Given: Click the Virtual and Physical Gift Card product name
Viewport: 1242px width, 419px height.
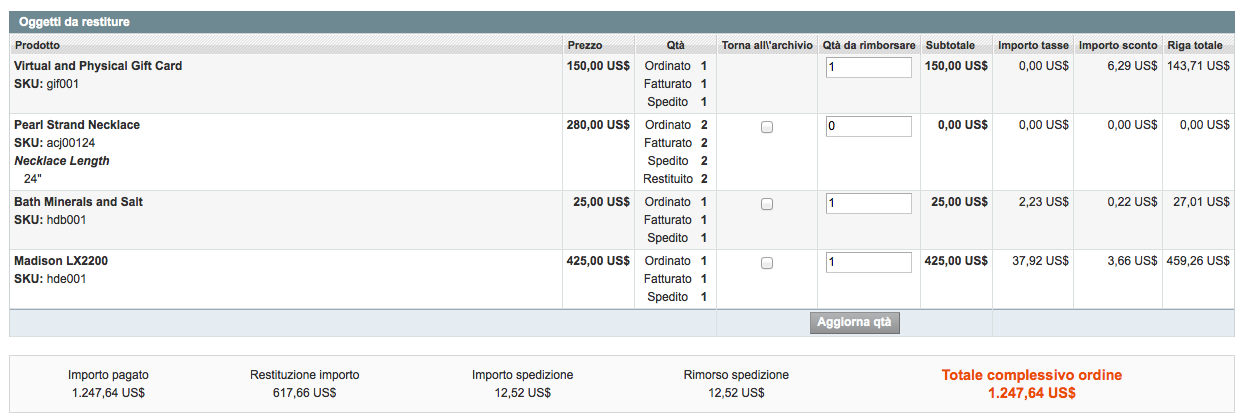Looking at the screenshot, I should tap(98, 66).
